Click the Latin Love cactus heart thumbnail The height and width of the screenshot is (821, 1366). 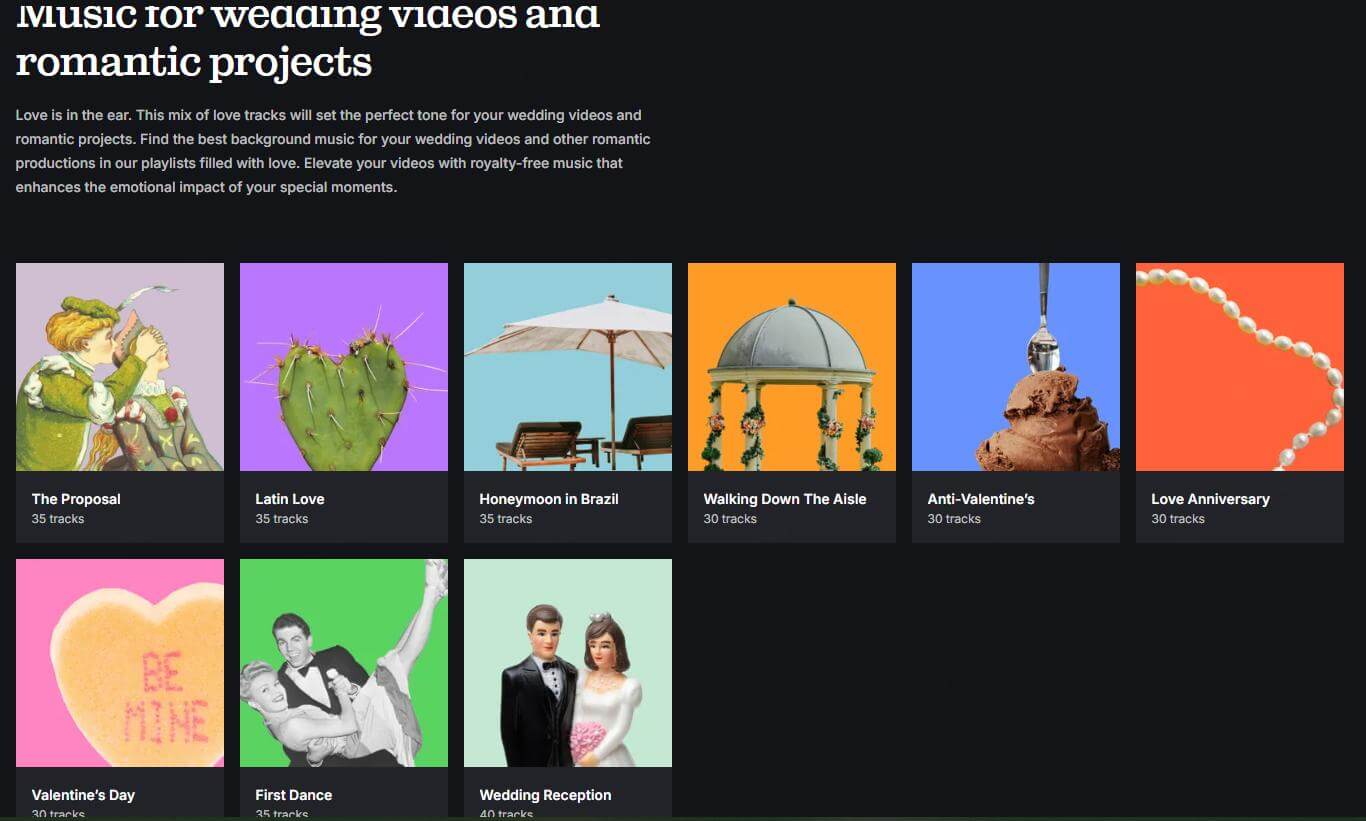point(344,367)
